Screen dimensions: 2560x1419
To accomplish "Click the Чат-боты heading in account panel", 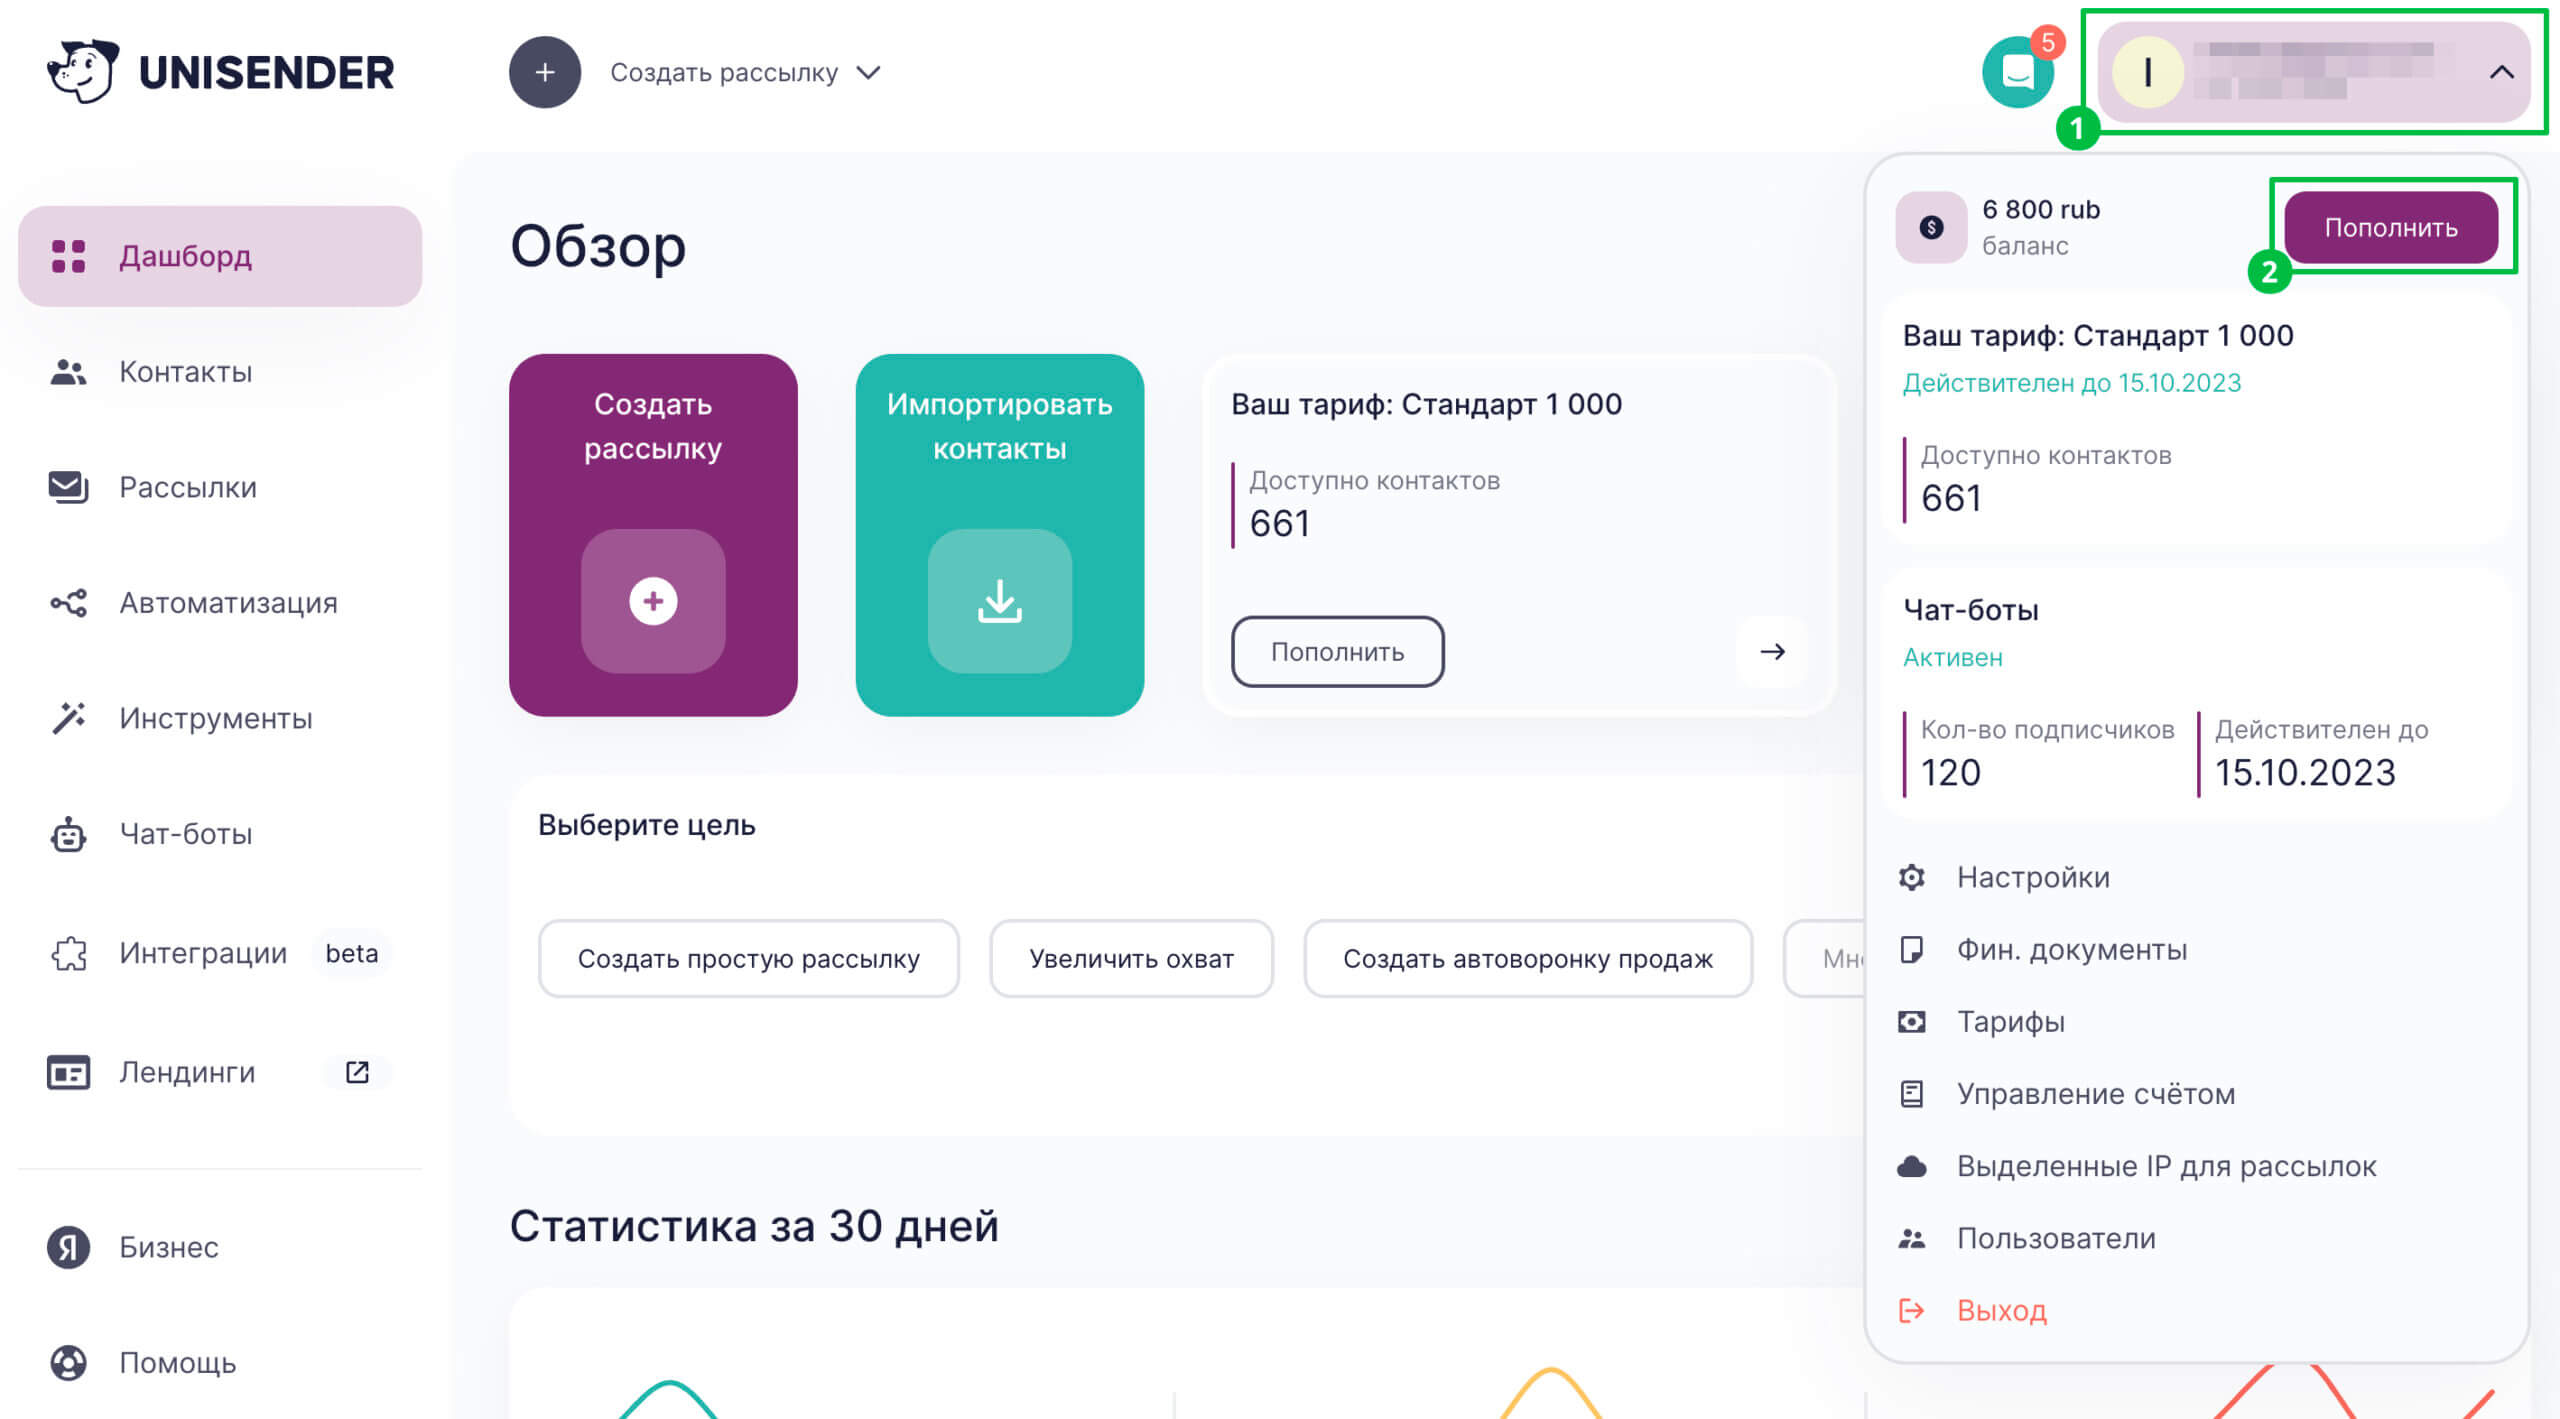I will (1970, 609).
